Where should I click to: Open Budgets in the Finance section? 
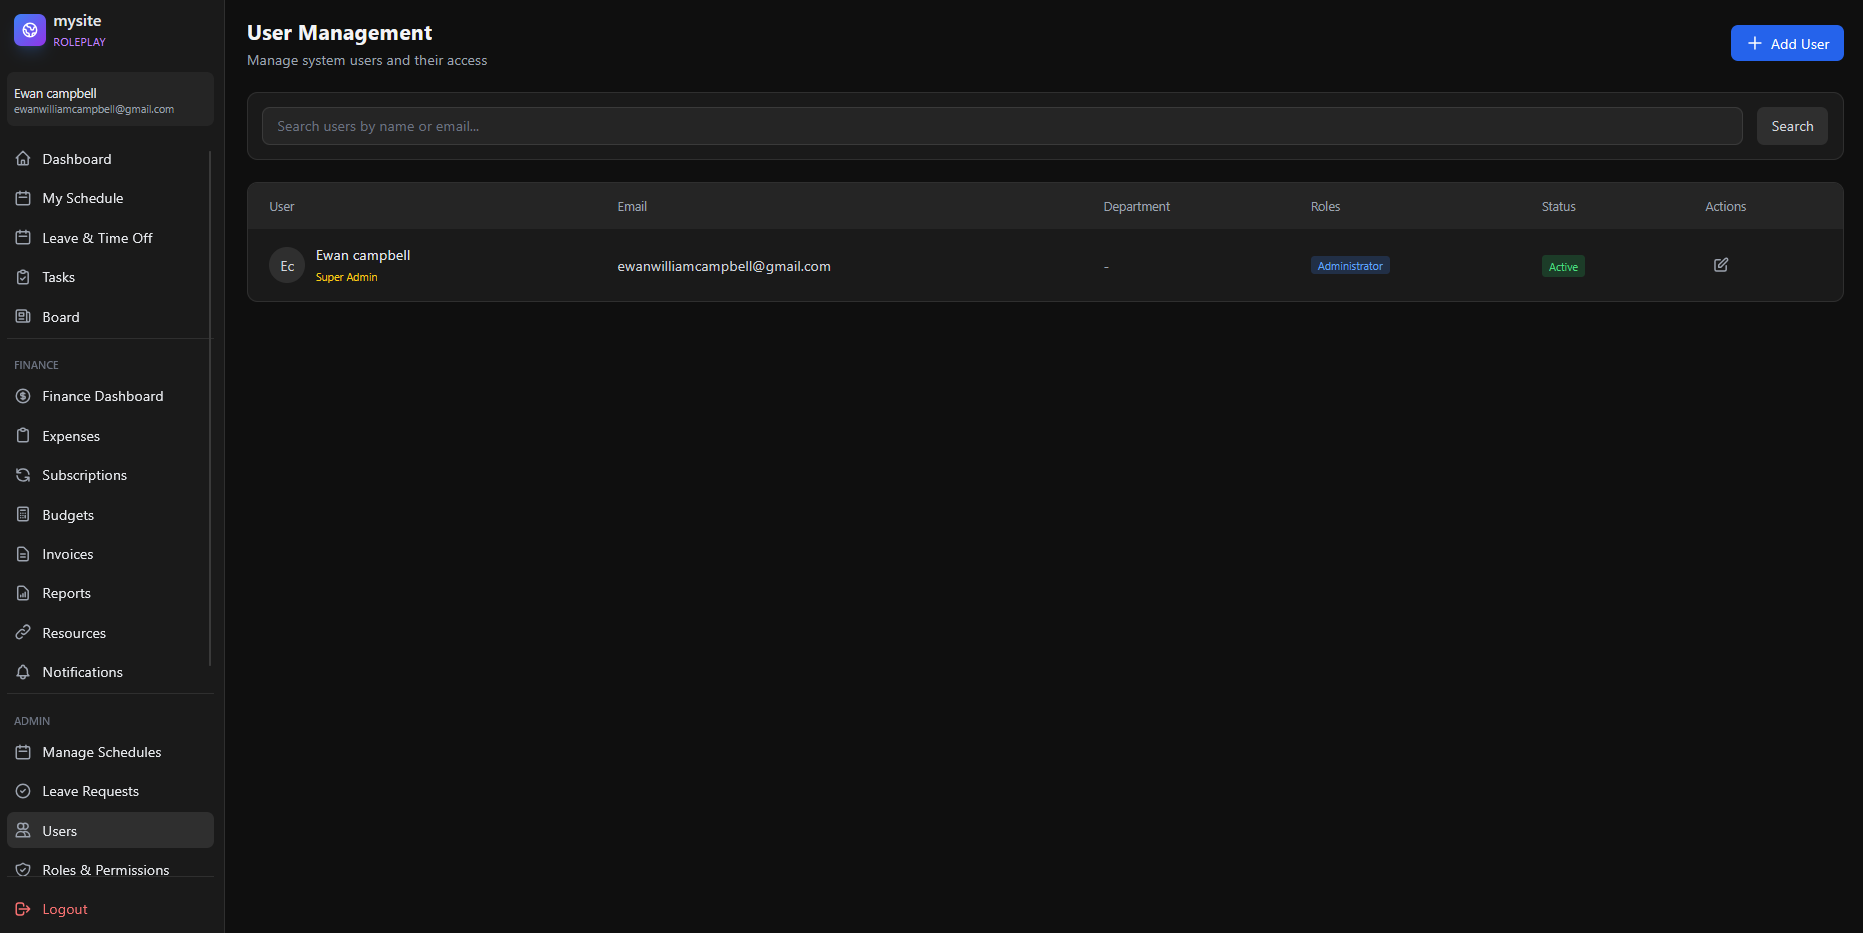(x=68, y=515)
